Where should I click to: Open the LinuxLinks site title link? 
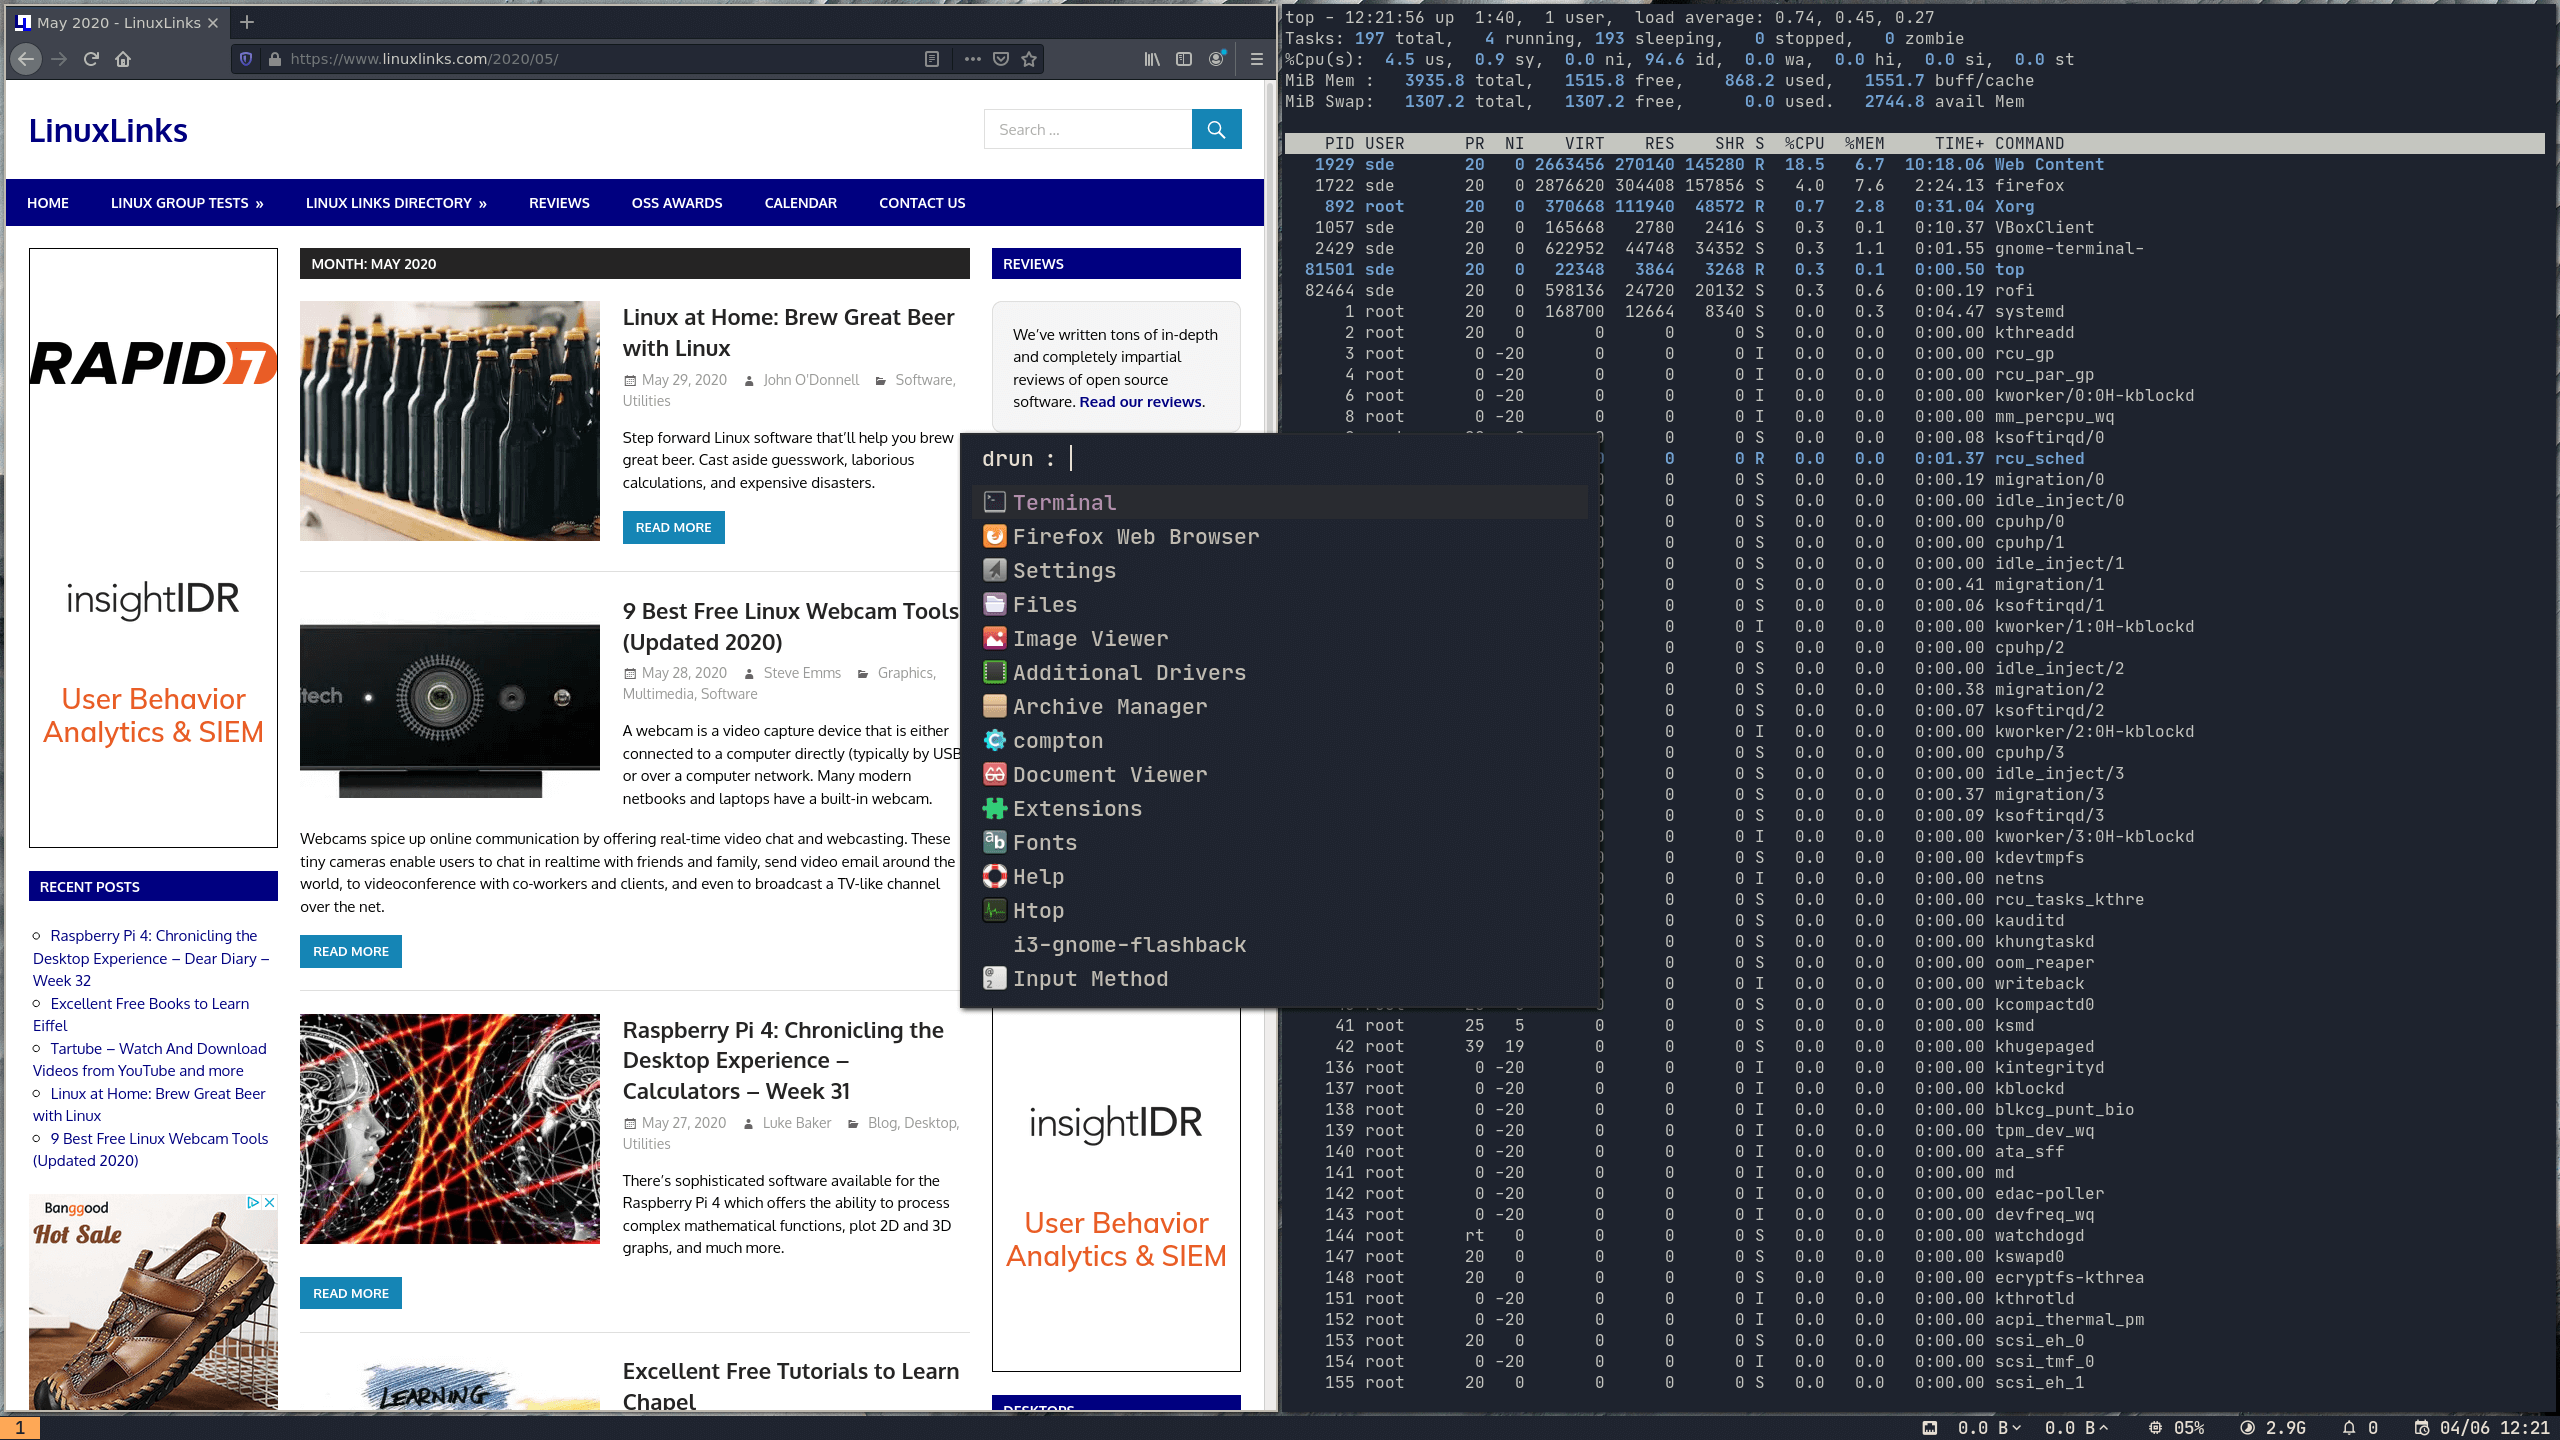click(108, 130)
